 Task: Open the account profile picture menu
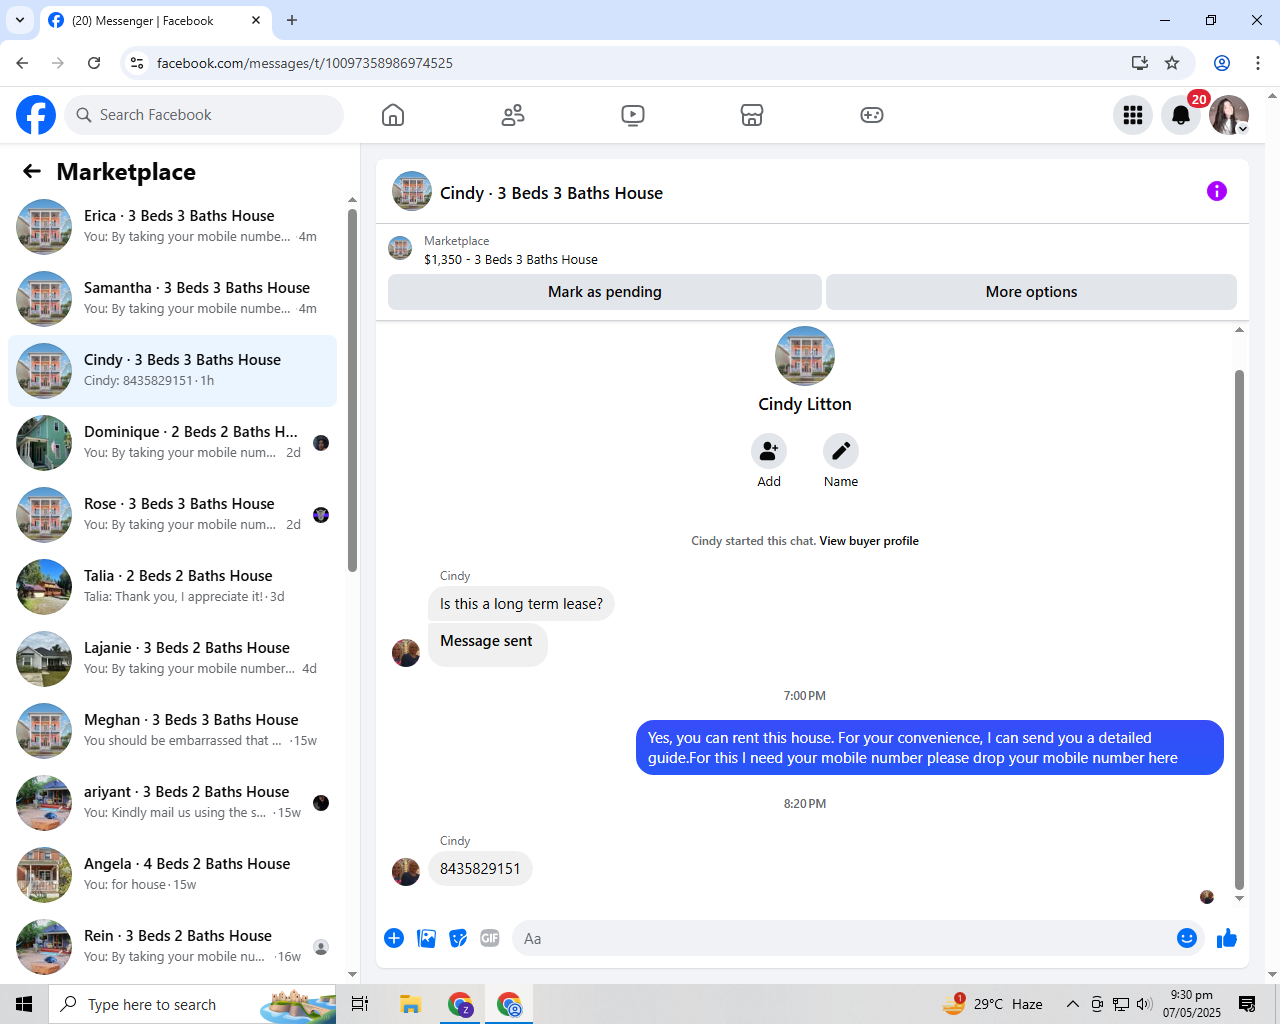(1229, 115)
